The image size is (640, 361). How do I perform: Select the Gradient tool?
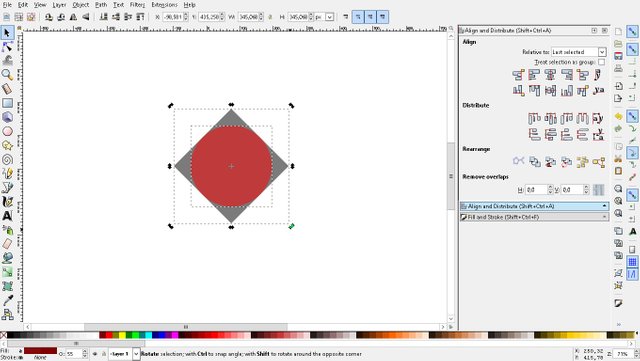pyautogui.click(x=7, y=272)
